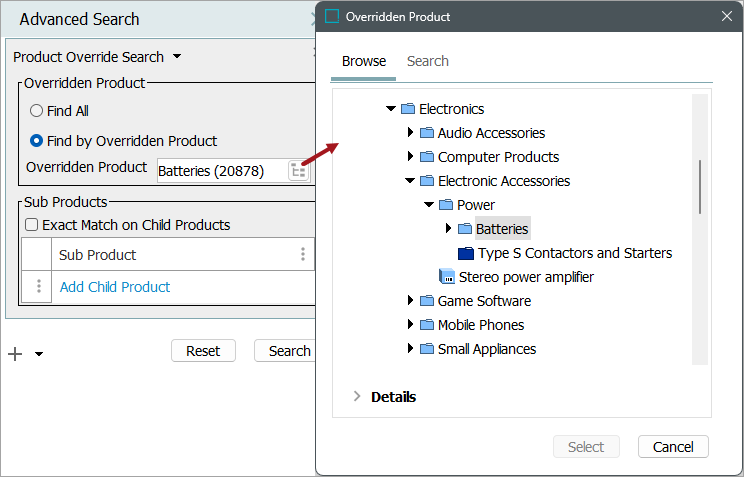Open the Product Override Search dropdown
This screenshot has width=744, height=477.
click(x=177, y=57)
